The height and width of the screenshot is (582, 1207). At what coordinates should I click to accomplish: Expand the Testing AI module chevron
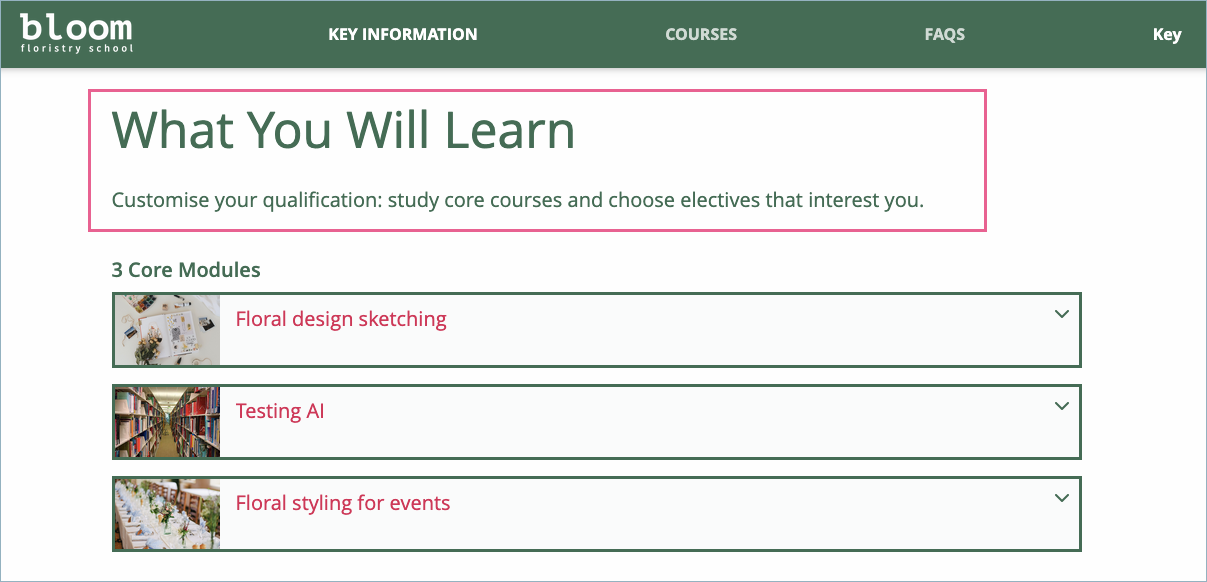tap(1062, 406)
